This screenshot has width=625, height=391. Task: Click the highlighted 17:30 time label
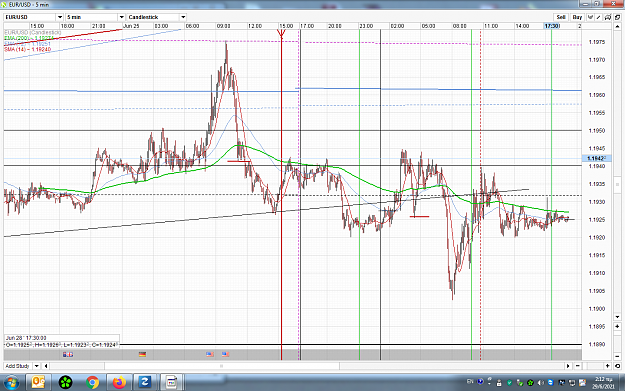(x=552, y=26)
